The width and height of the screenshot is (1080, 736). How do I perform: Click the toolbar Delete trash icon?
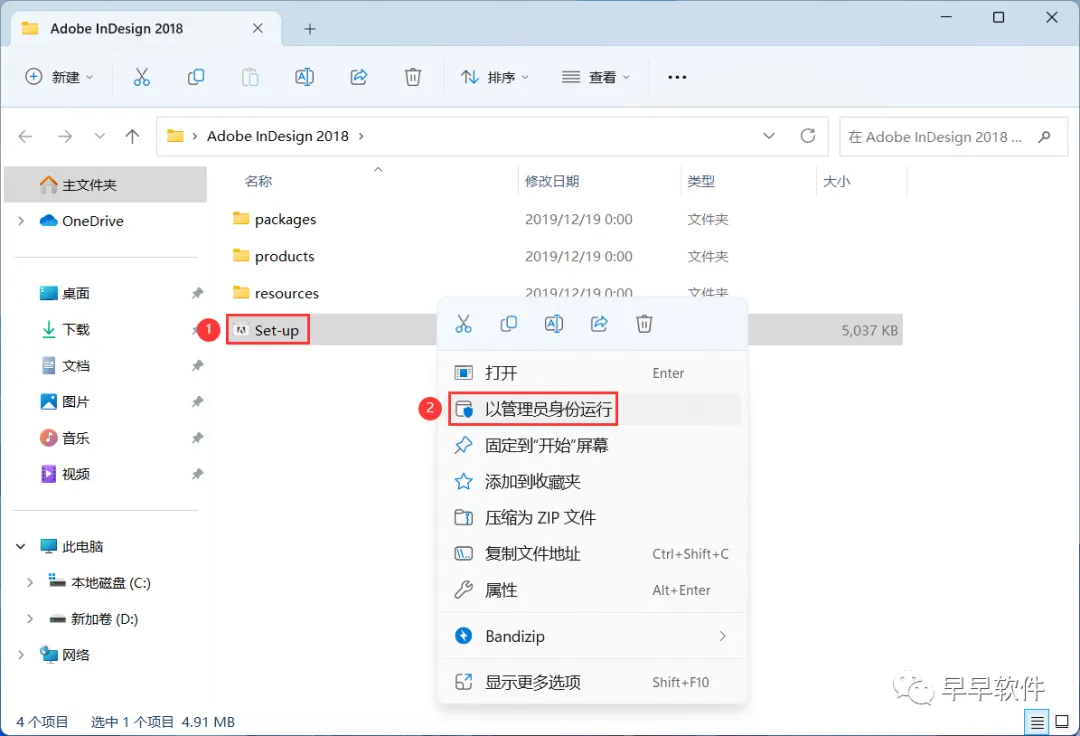coord(413,77)
